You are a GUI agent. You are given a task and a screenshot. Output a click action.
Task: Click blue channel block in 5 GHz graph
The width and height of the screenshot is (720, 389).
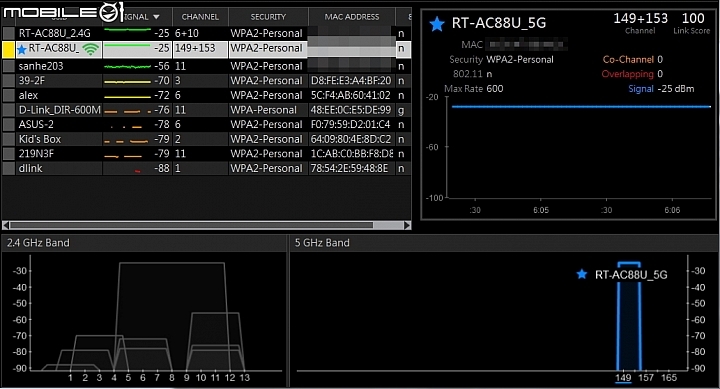tap(629, 317)
